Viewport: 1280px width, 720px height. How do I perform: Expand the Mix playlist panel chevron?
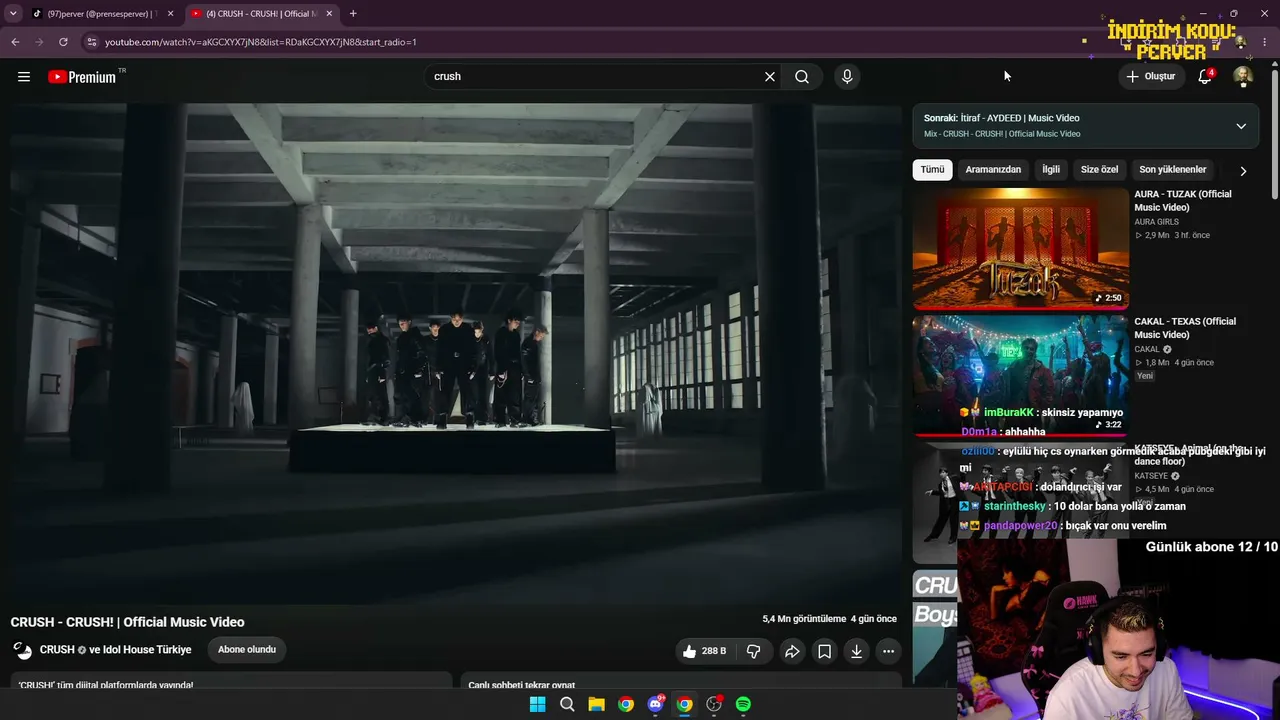click(x=1241, y=126)
